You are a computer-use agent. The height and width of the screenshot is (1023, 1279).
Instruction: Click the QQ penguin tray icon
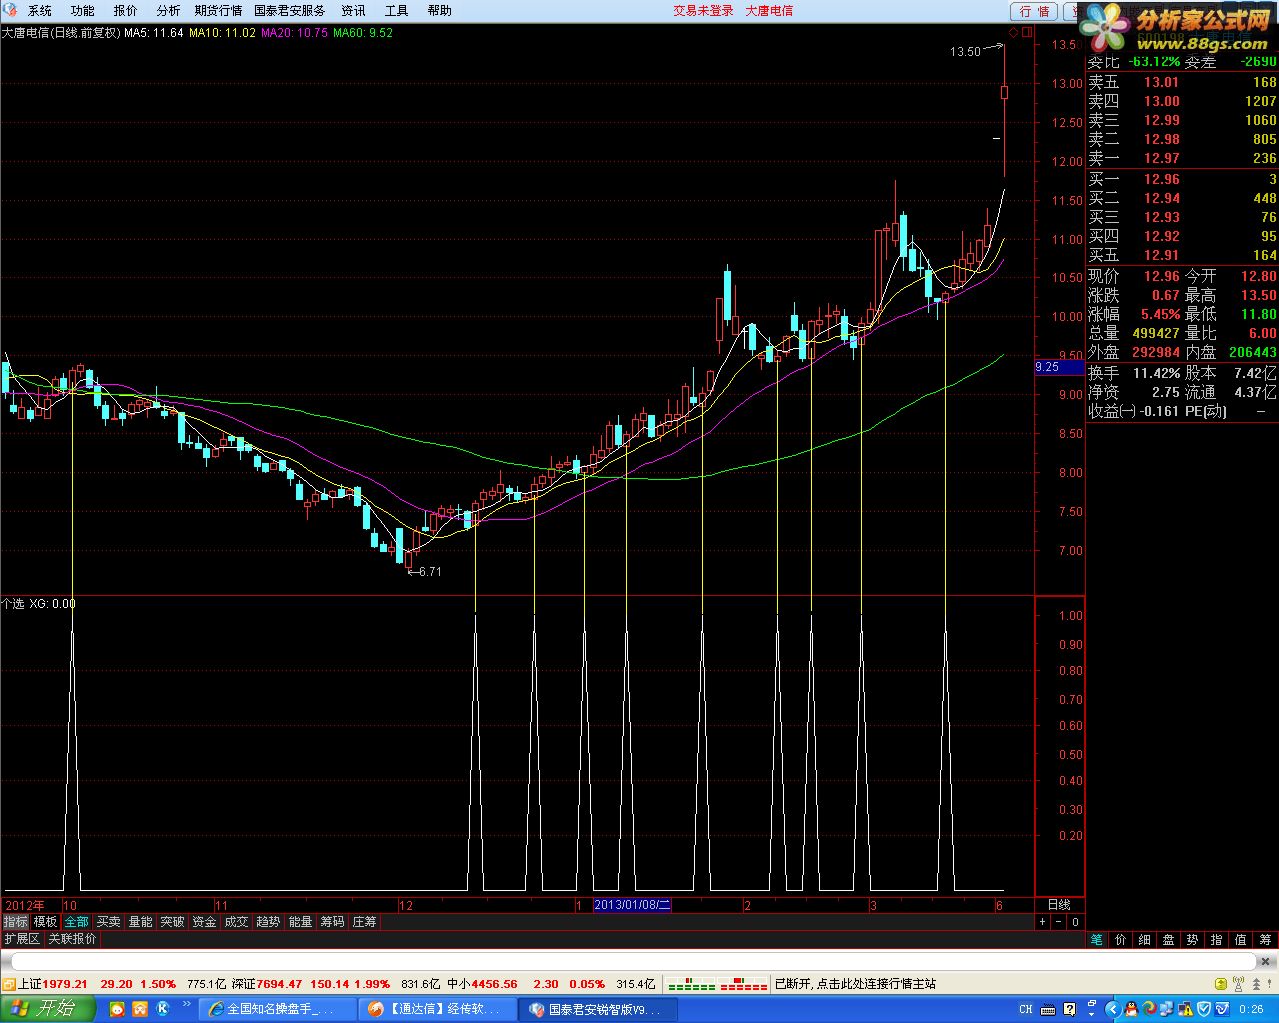[x=1131, y=1009]
